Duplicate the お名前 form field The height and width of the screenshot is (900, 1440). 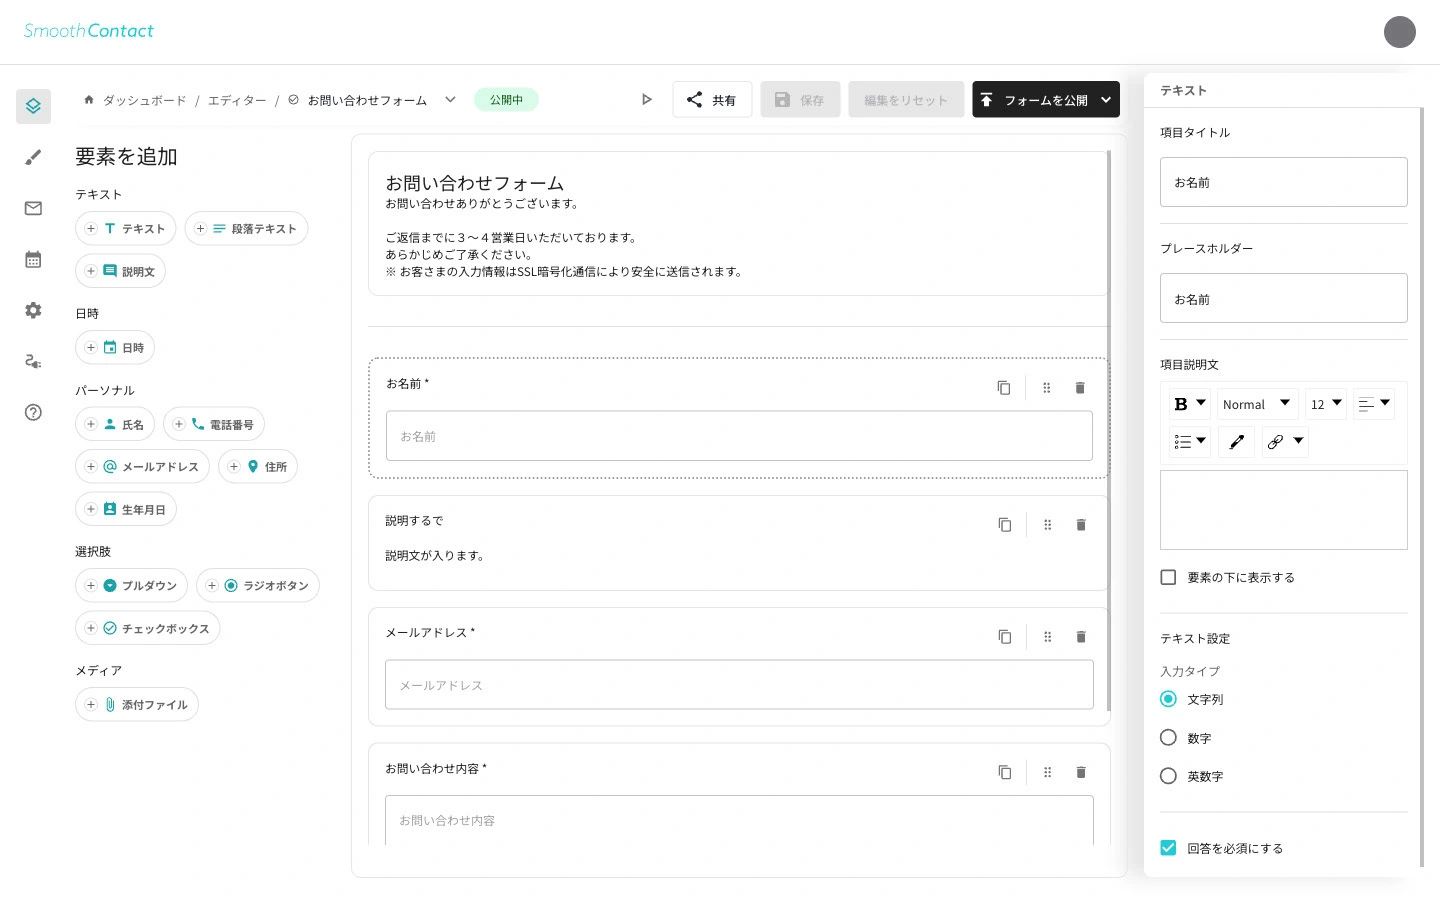click(1004, 388)
